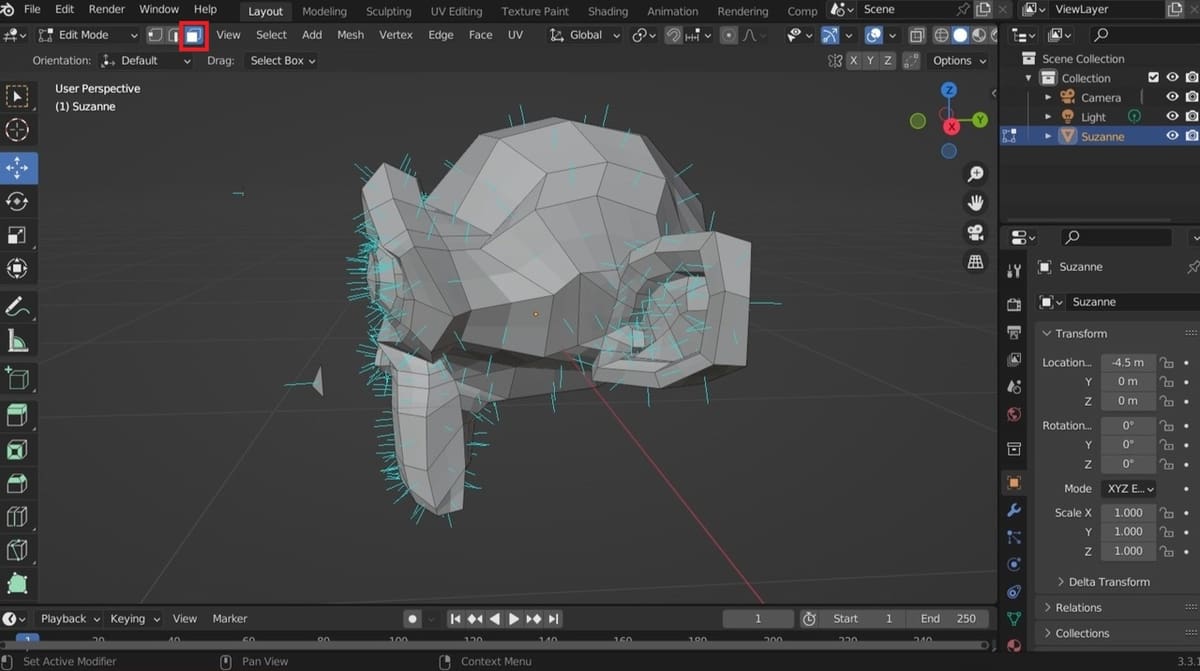The width and height of the screenshot is (1200, 671).
Task: Click the Location X field
Action: (1128, 362)
